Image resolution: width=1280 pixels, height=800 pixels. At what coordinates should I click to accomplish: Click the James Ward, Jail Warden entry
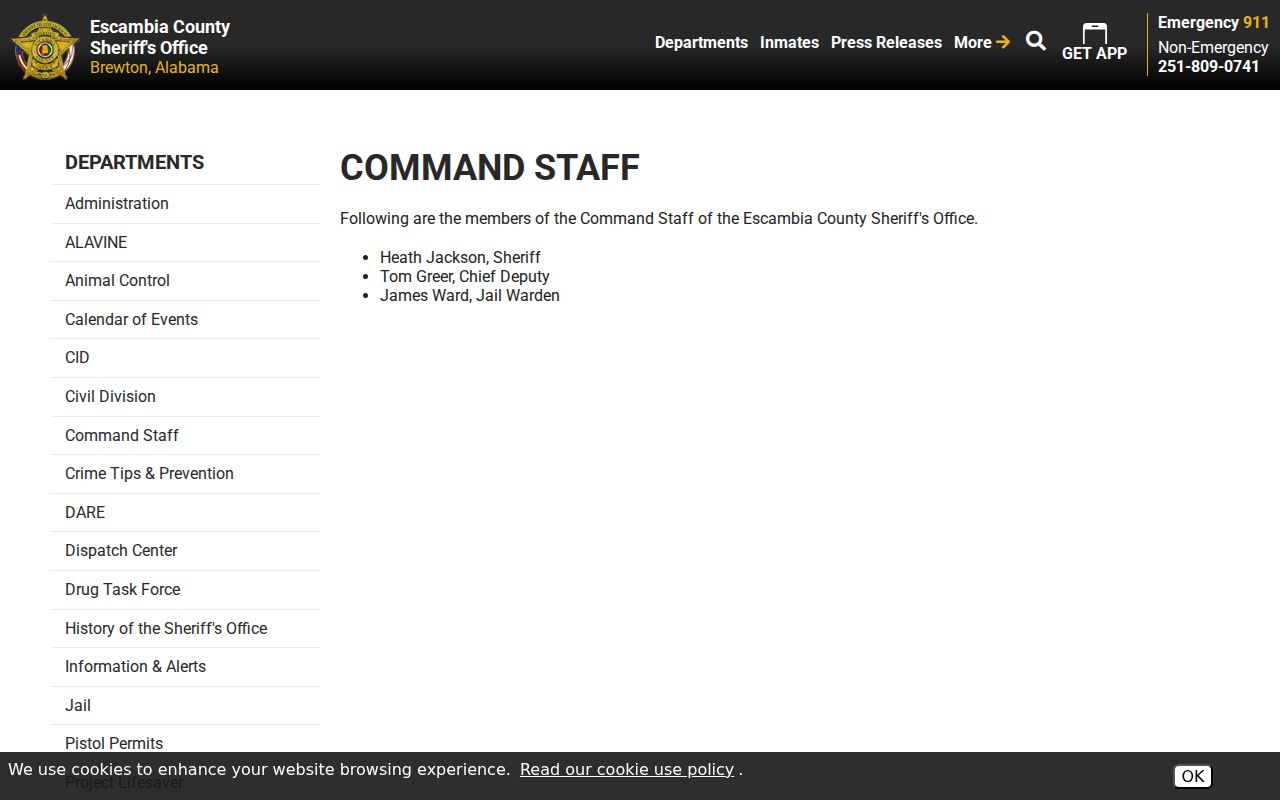coord(470,295)
